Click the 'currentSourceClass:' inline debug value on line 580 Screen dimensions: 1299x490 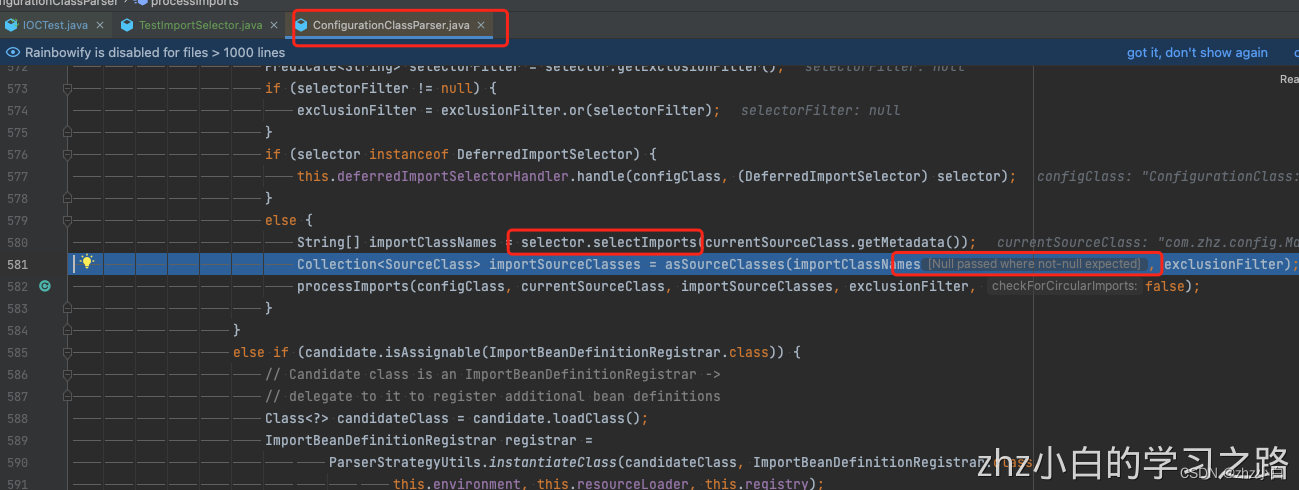tap(1147, 242)
